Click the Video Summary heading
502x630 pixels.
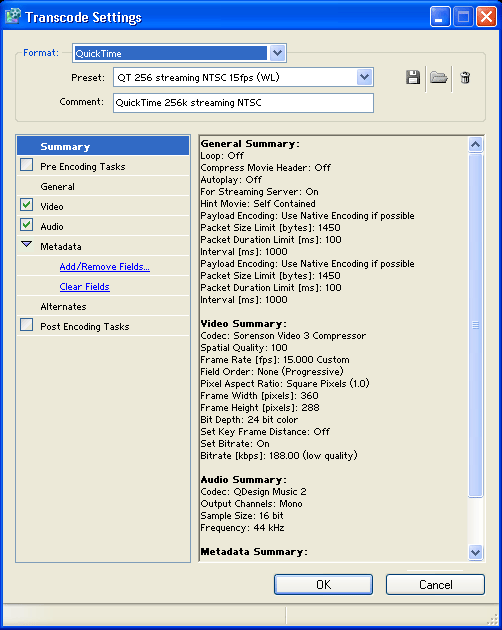coord(244,324)
